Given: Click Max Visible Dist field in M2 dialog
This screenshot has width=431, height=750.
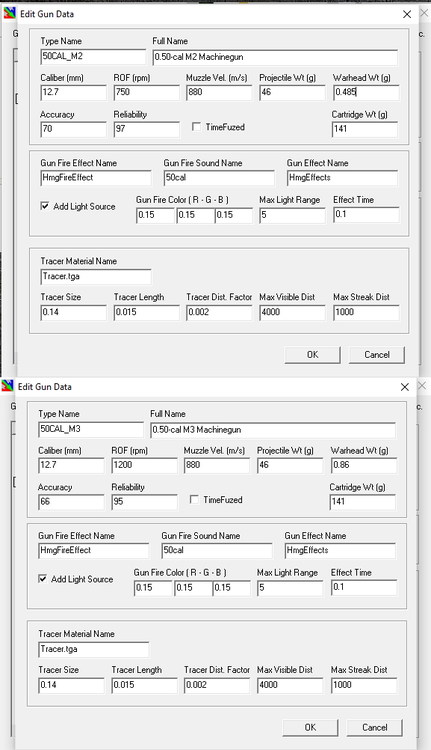Looking at the screenshot, I should click(292, 312).
